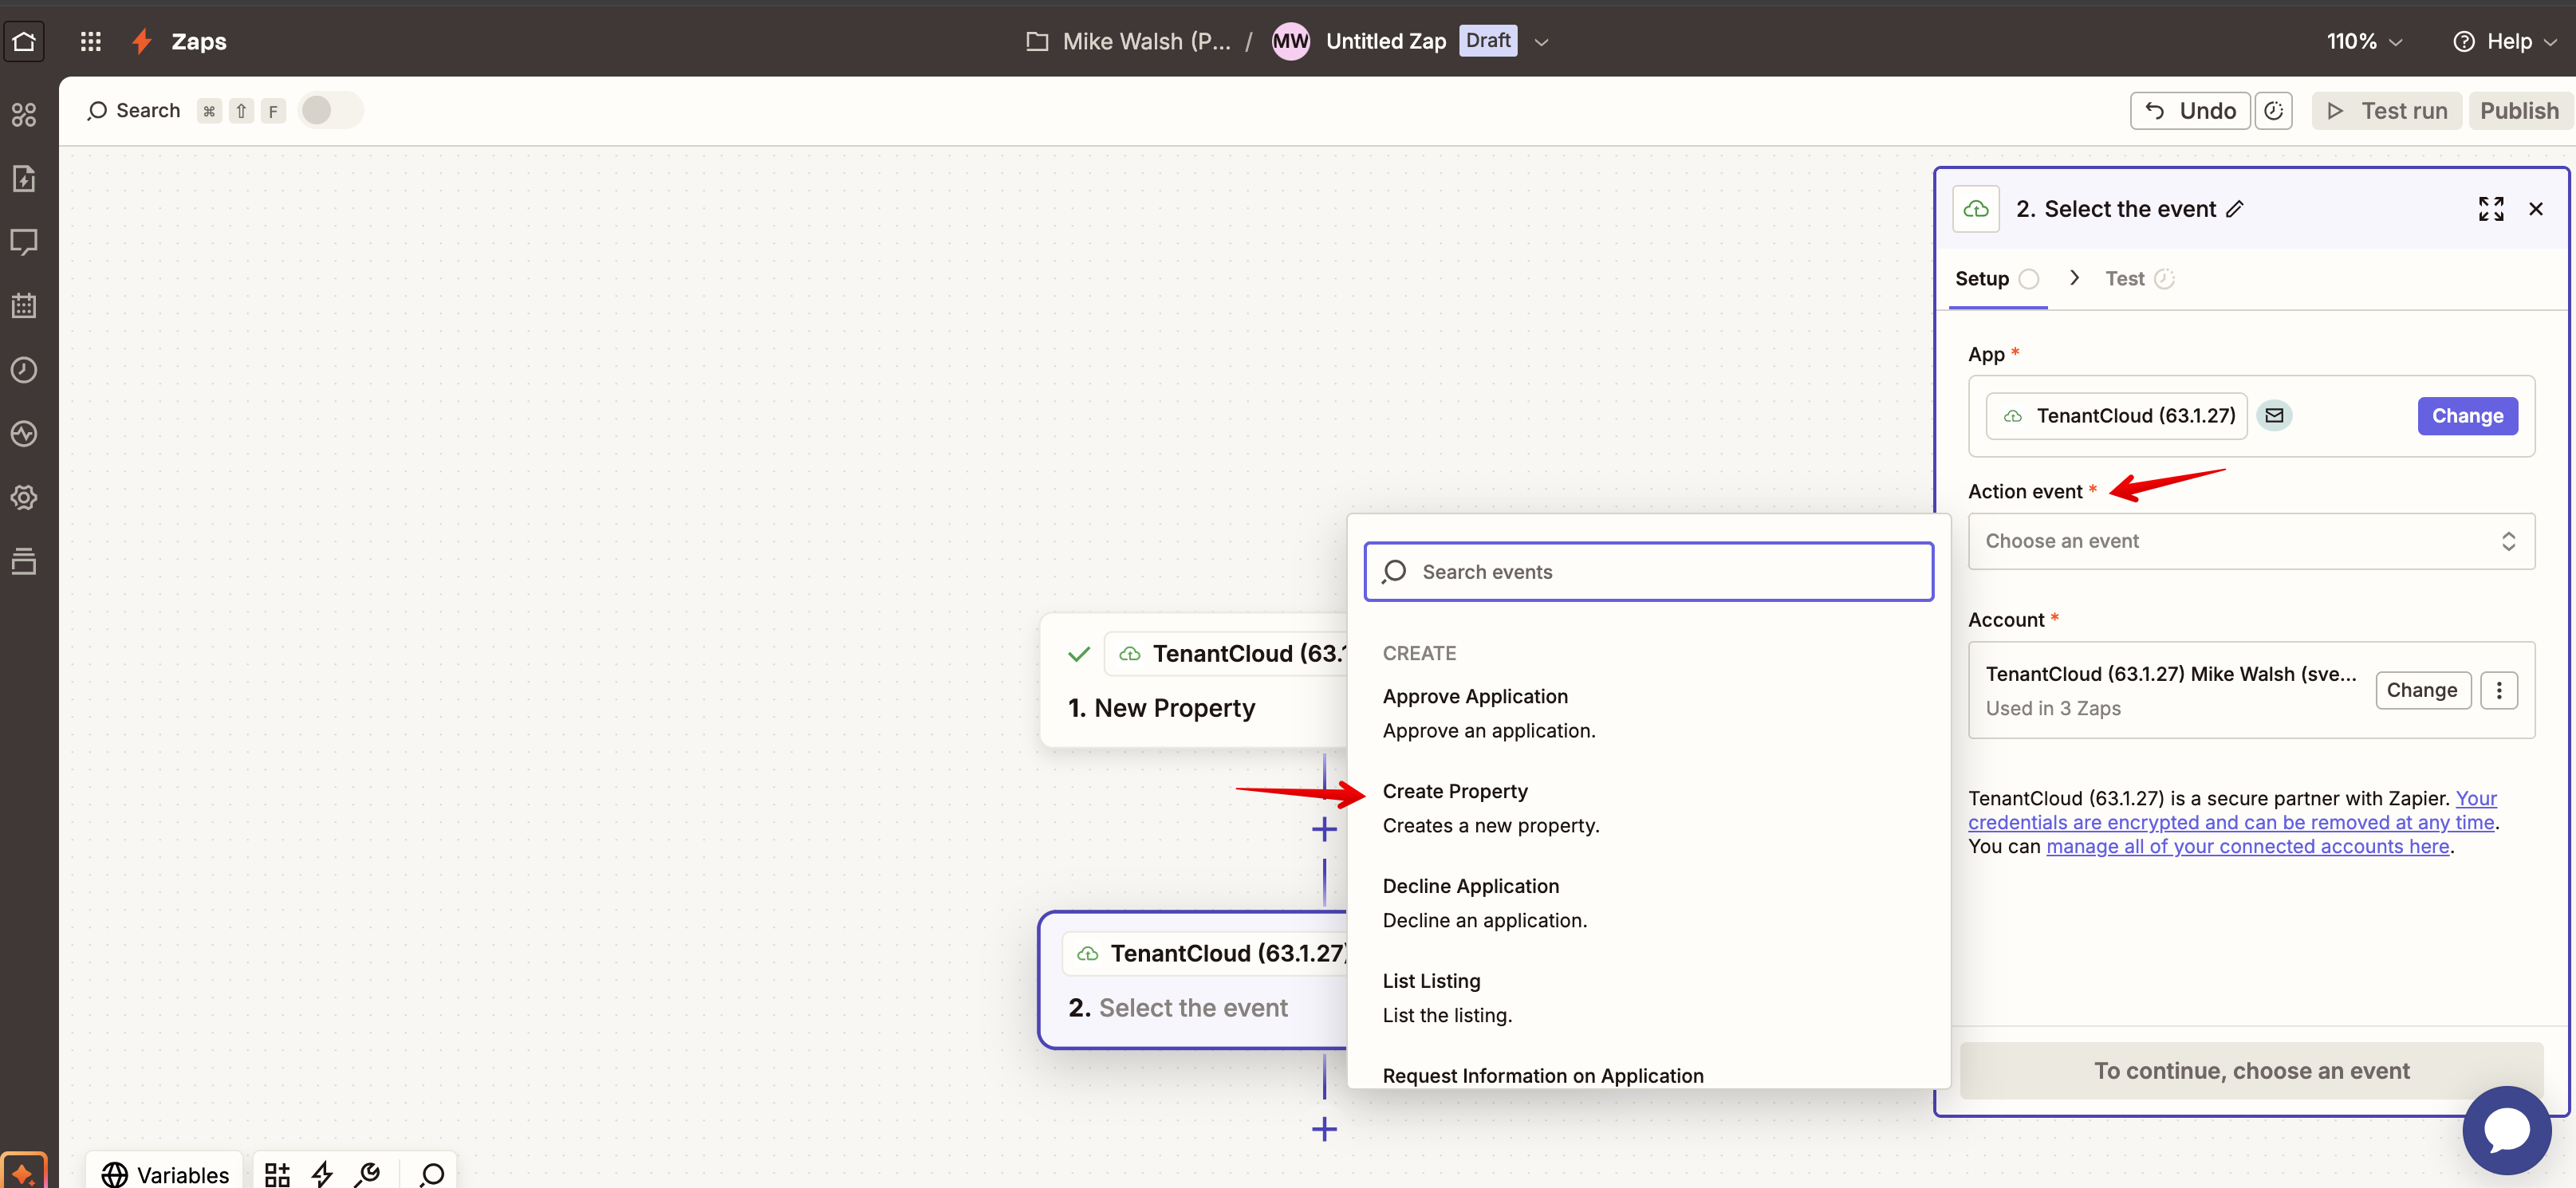2576x1188 pixels.
Task: Open the Help menu dropdown
Action: [x=2504, y=41]
